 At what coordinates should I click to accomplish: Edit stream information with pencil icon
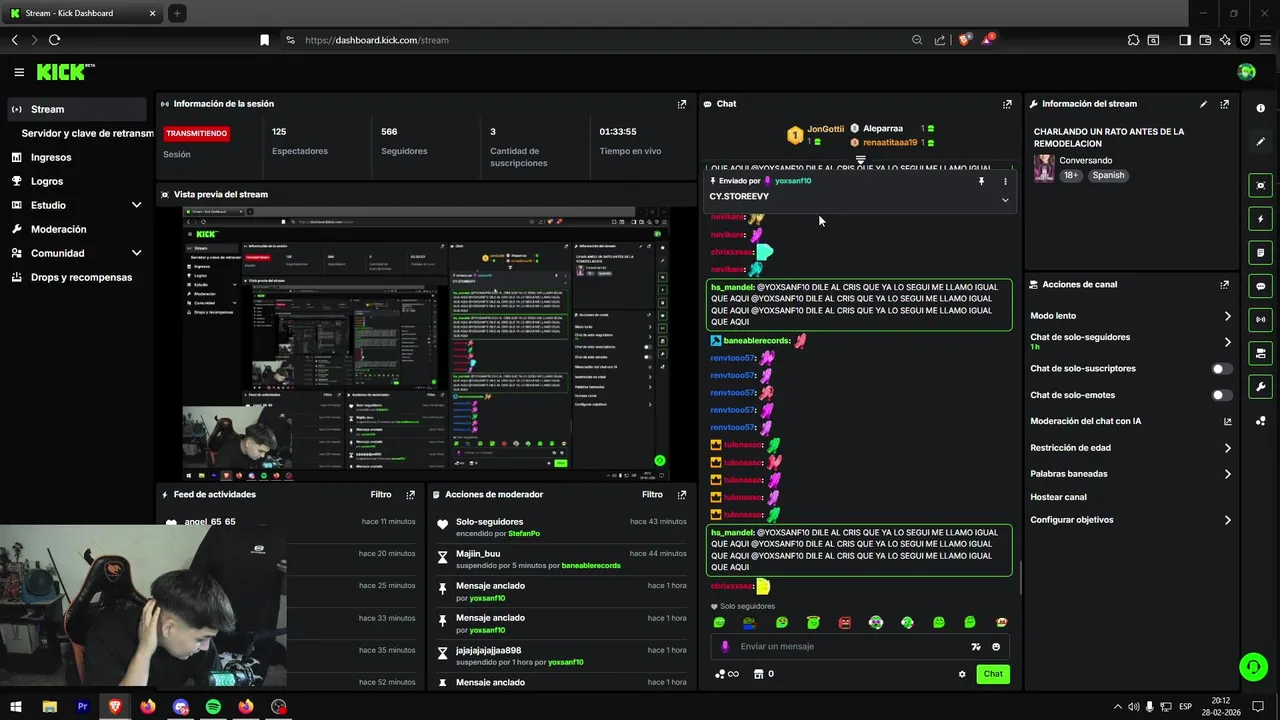pyautogui.click(x=1203, y=104)
